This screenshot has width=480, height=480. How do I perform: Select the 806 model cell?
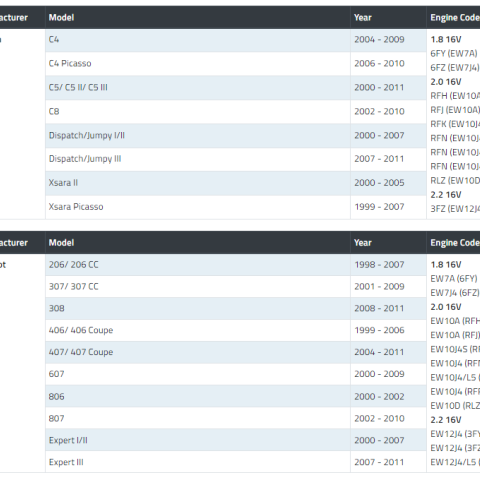click(x=198, y=396)
